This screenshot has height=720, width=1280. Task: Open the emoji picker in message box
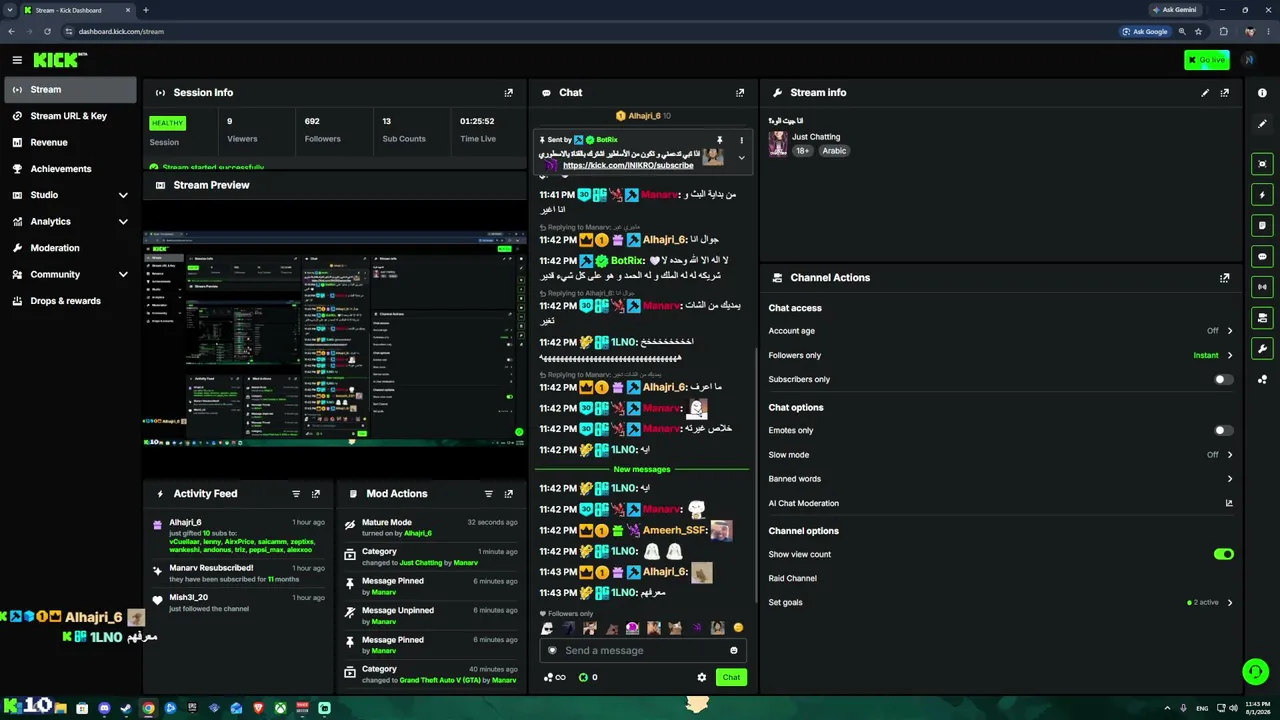point(734,651)
